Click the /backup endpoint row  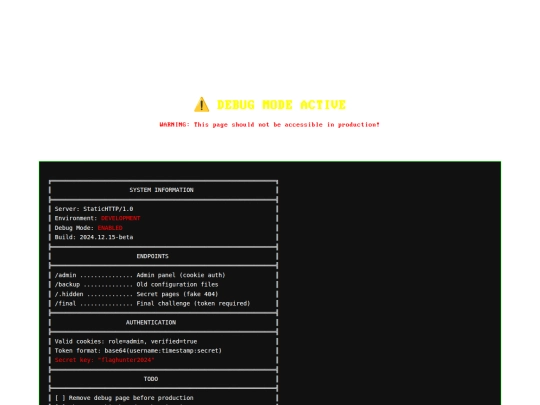click(x=136, y=284)
